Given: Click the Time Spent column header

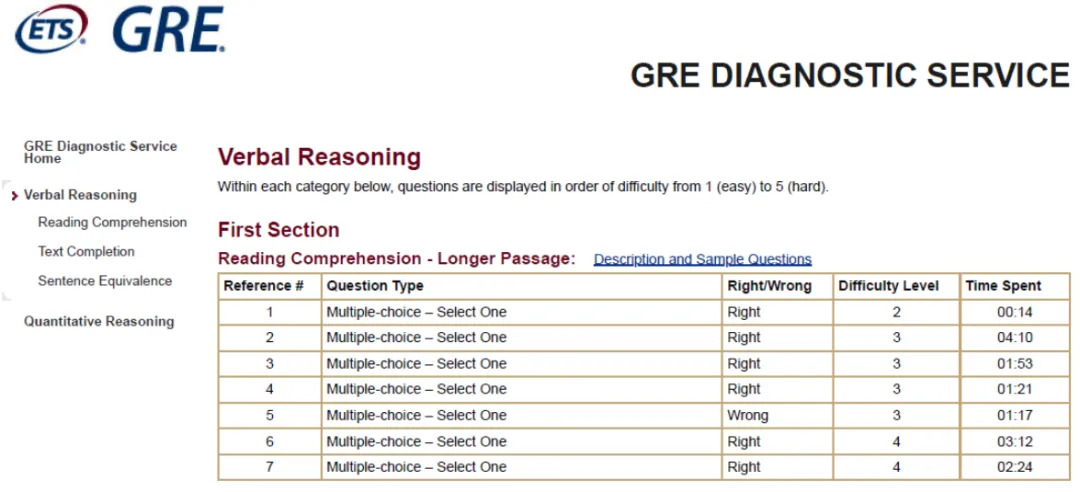Looking at the screenshot, I should (x=1003, y=286).
